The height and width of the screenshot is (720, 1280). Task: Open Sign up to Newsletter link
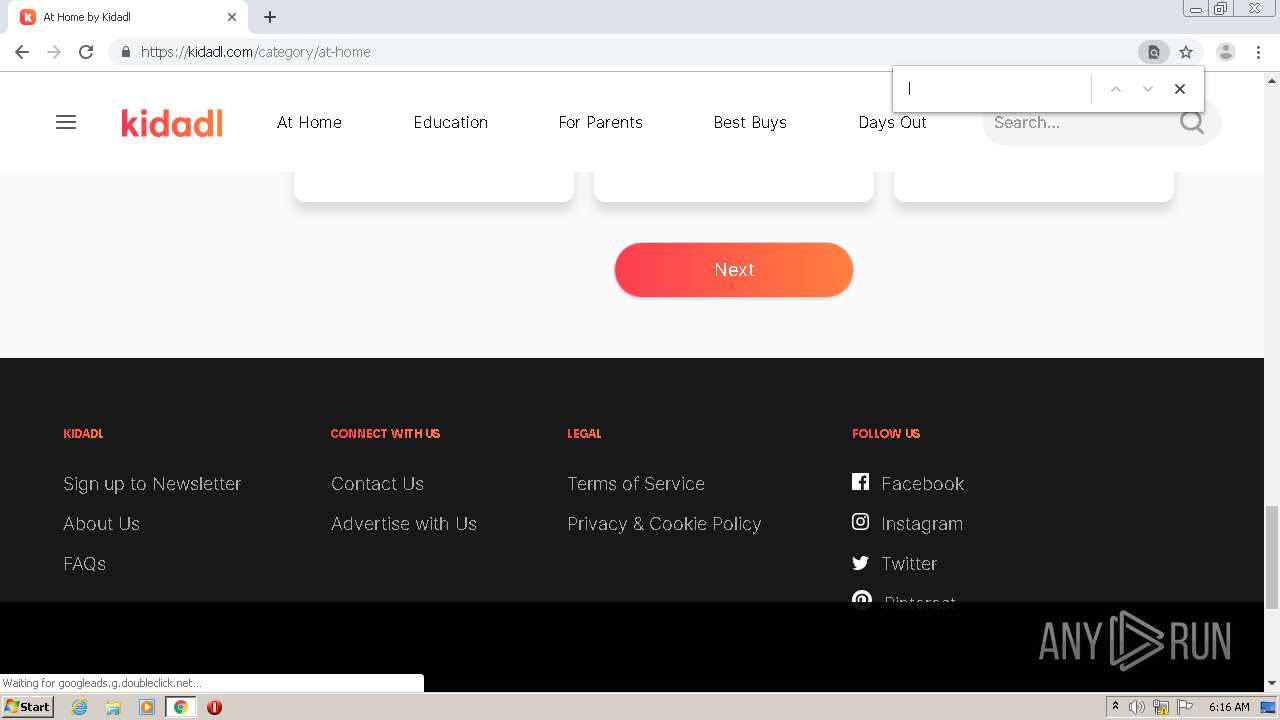(152, 483)
